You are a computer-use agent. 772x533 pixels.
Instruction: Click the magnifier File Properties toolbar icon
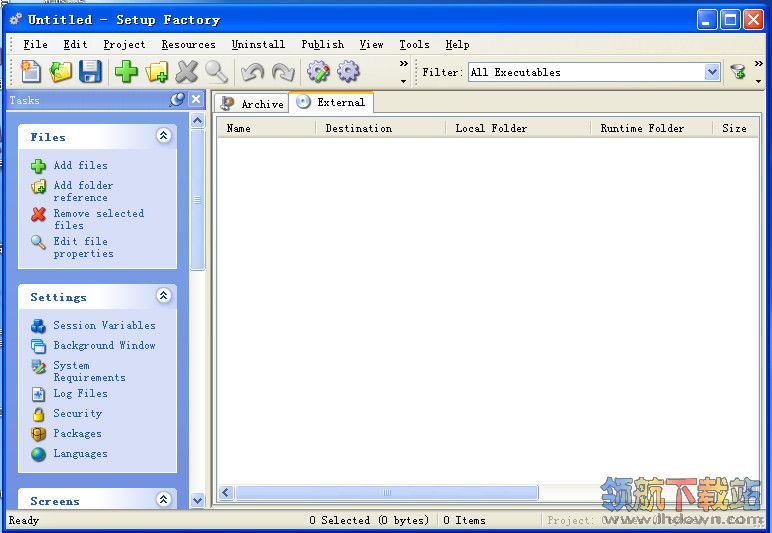tap(216, 72)
